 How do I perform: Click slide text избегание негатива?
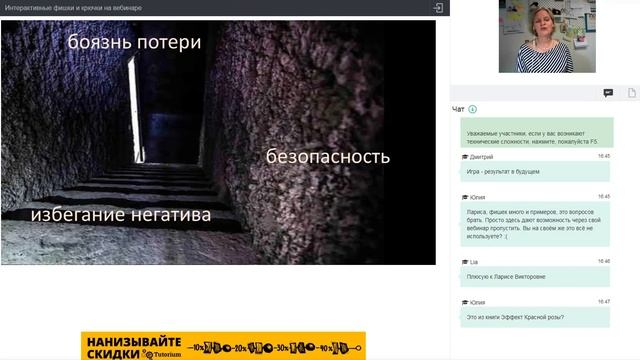(121, 215)
